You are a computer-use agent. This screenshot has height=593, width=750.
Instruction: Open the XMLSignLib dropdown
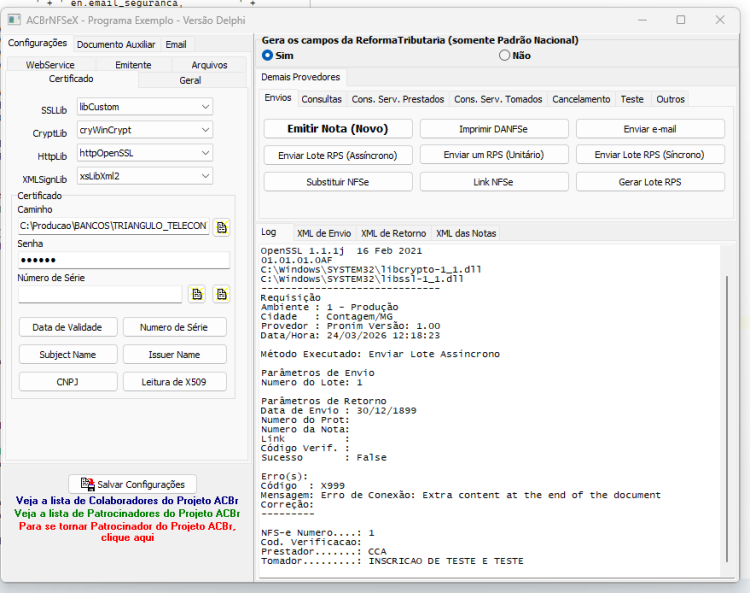pos(205,176)
